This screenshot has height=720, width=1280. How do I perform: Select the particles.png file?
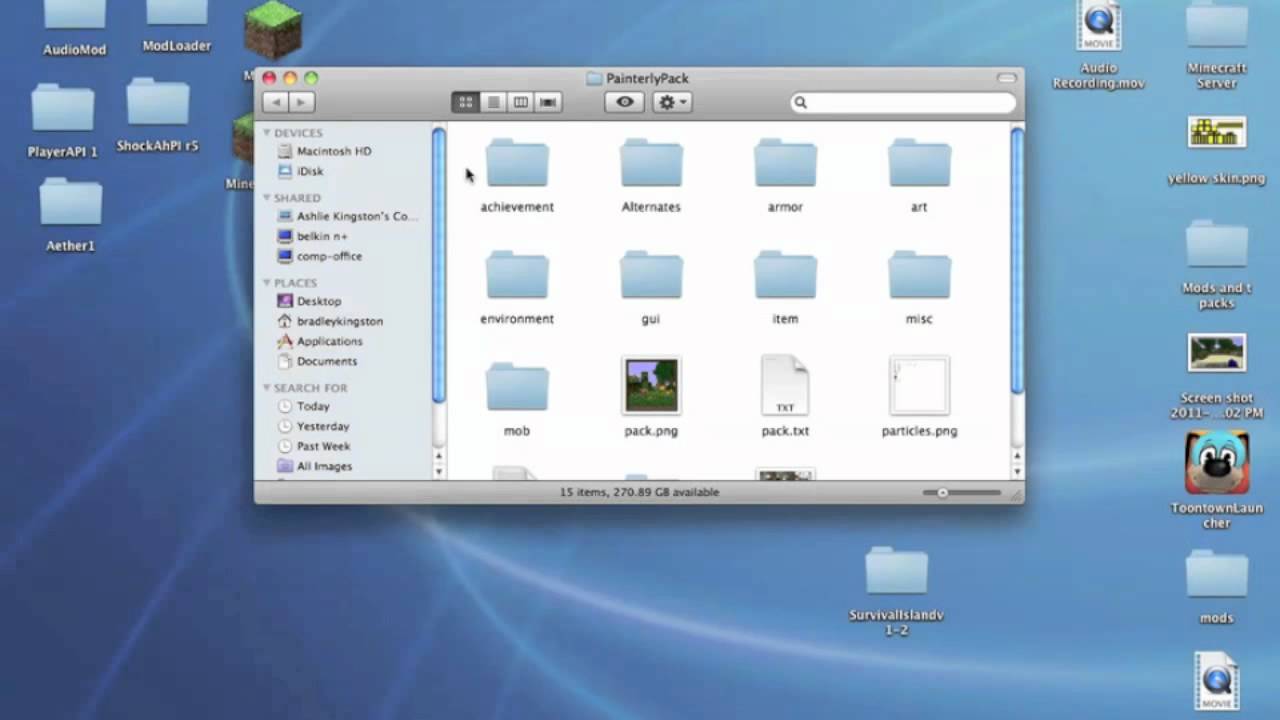[x=919, y=385]
